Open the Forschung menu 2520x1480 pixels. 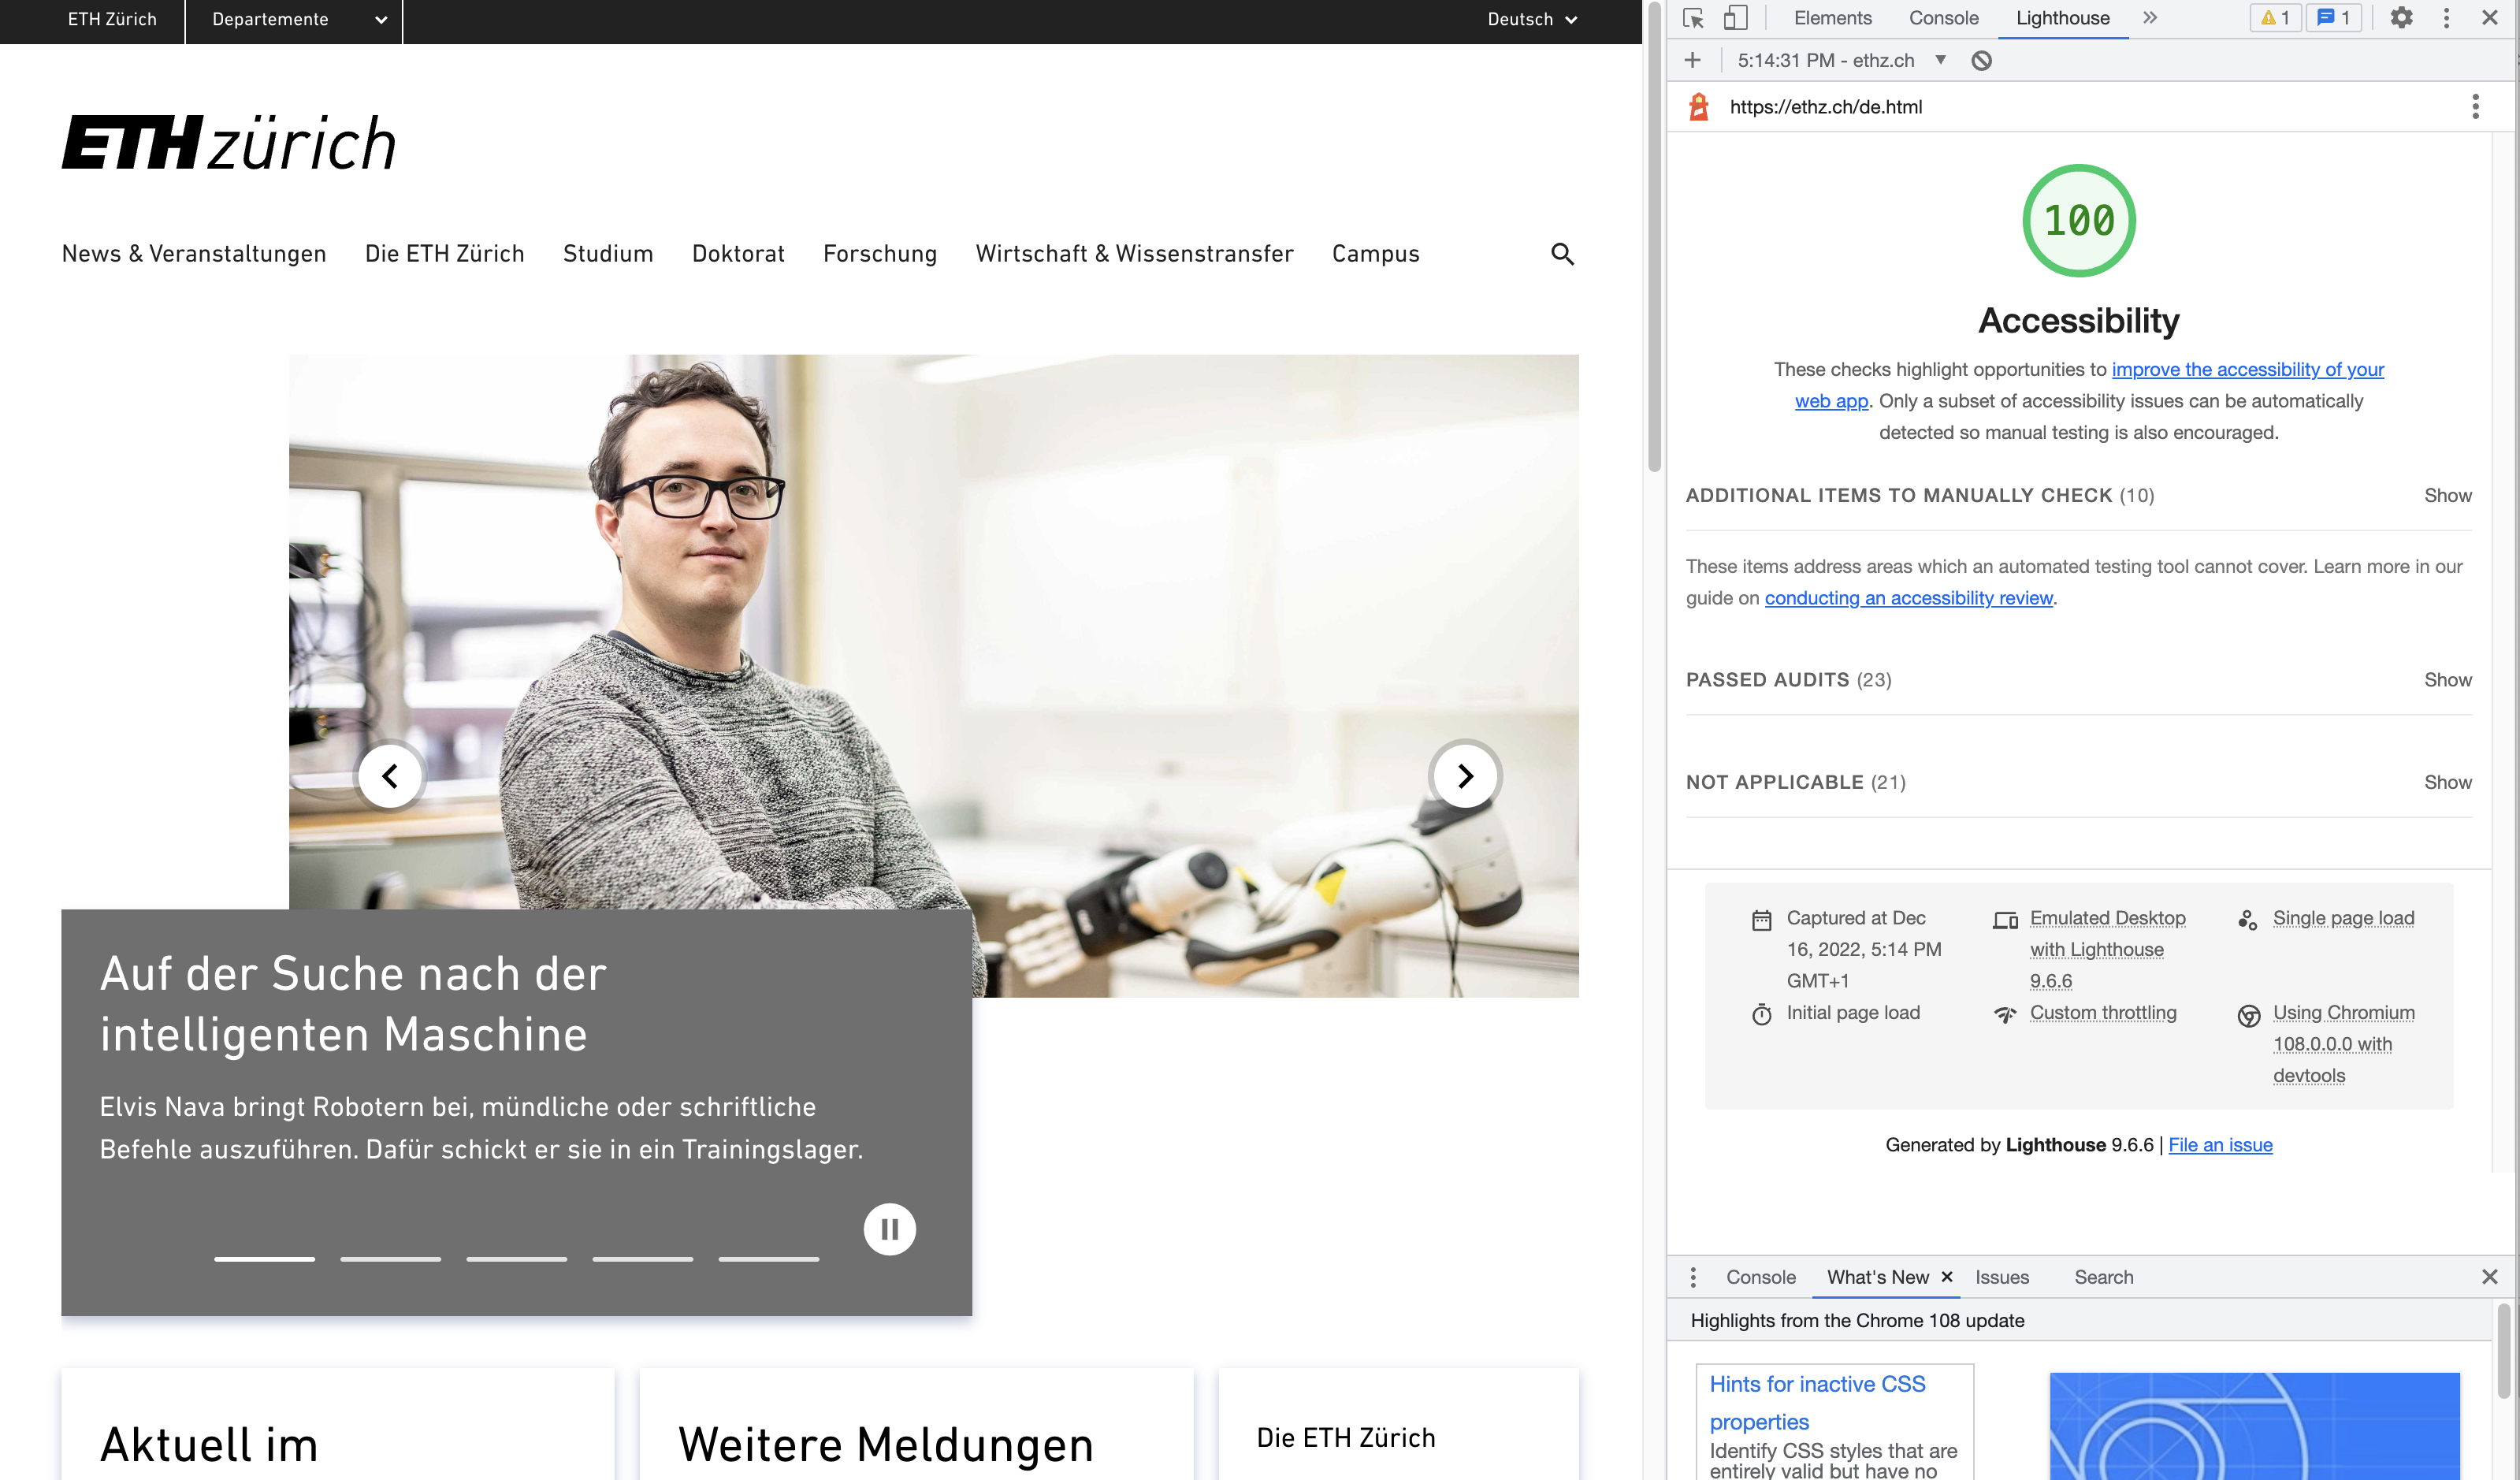tap(880, 253)
